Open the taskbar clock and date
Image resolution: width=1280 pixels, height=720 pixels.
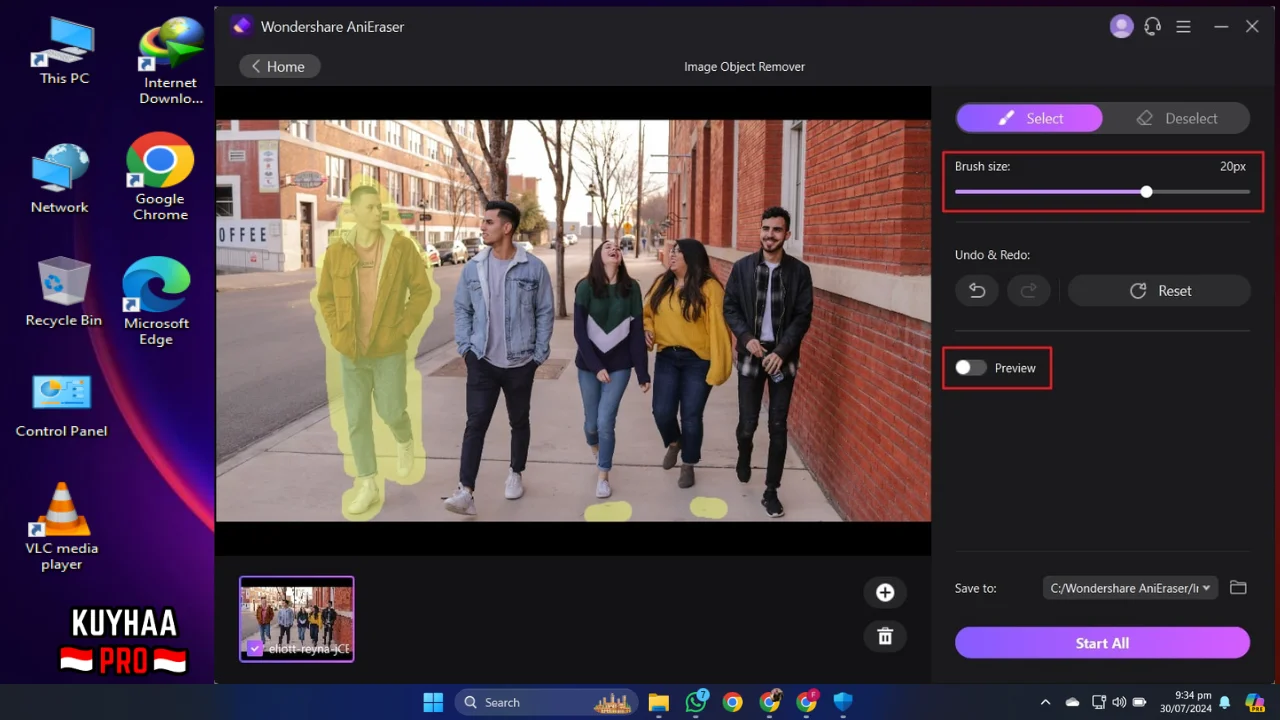(1186, 702)
